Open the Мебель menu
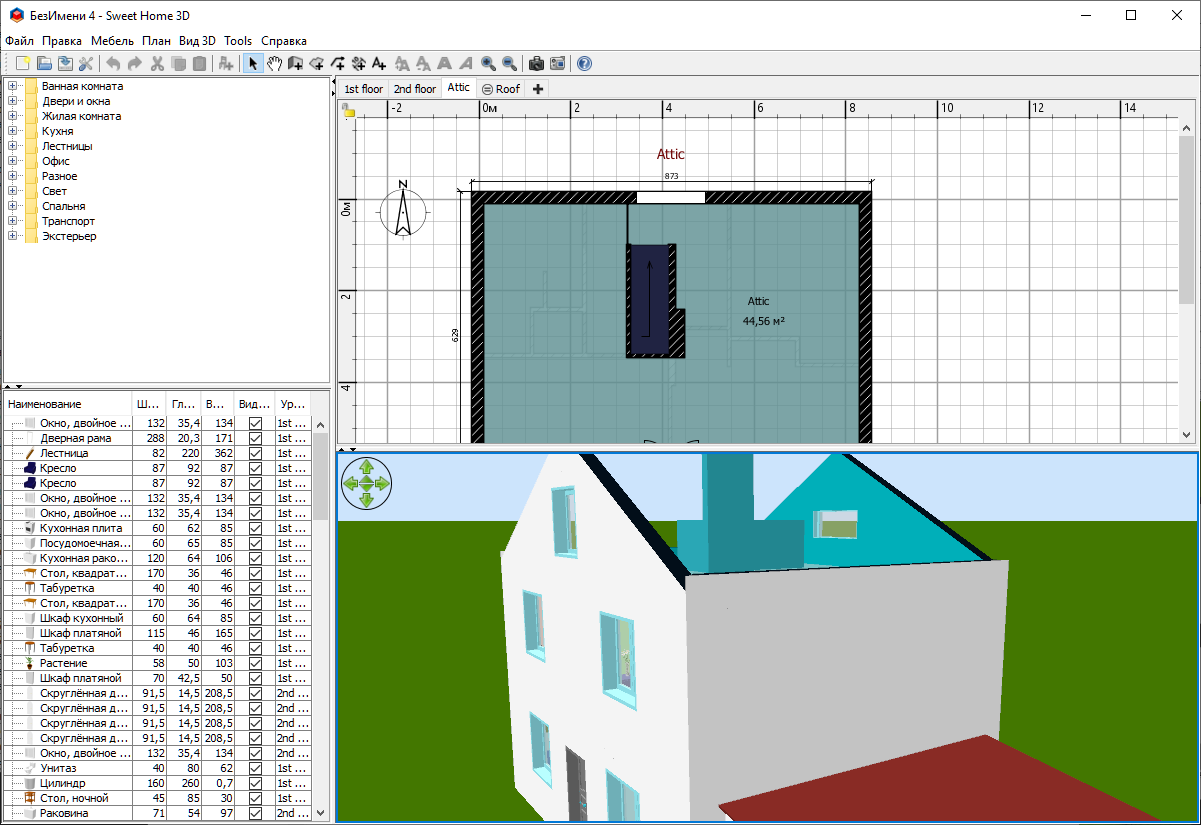Screen dimensions: 1201x825 112,41
